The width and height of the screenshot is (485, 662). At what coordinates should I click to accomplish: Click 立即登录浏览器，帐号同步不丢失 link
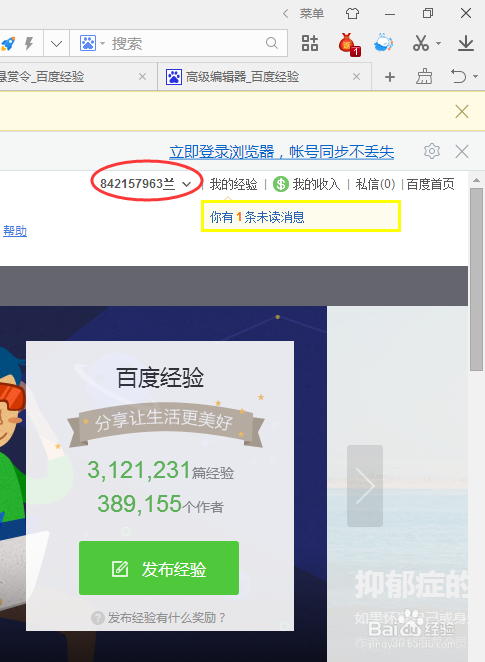[282, 152]
